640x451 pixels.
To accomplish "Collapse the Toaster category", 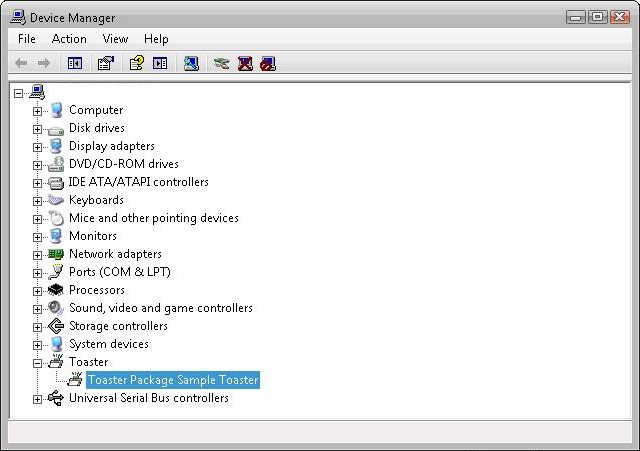I will tap(37, 363).
